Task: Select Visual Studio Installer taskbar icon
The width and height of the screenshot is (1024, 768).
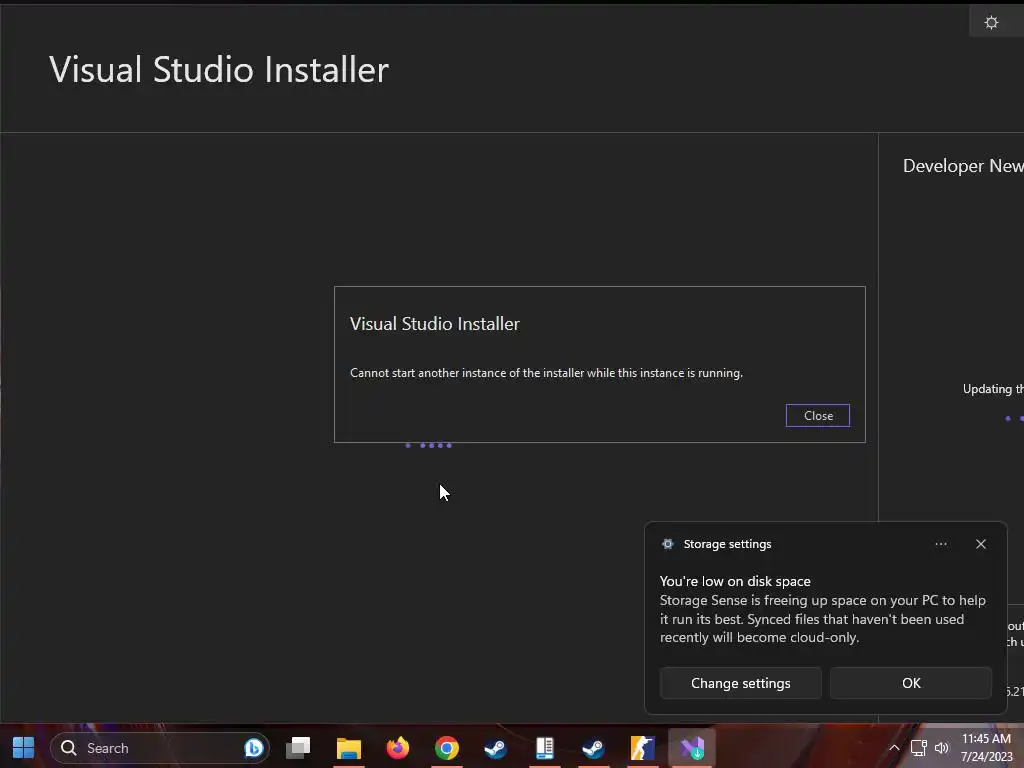Action: 692,748
